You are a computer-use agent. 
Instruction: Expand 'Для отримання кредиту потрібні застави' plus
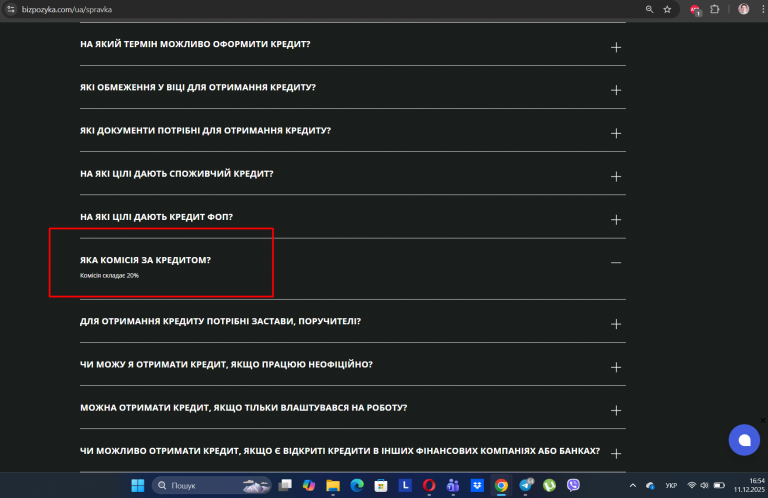[616, 324]
